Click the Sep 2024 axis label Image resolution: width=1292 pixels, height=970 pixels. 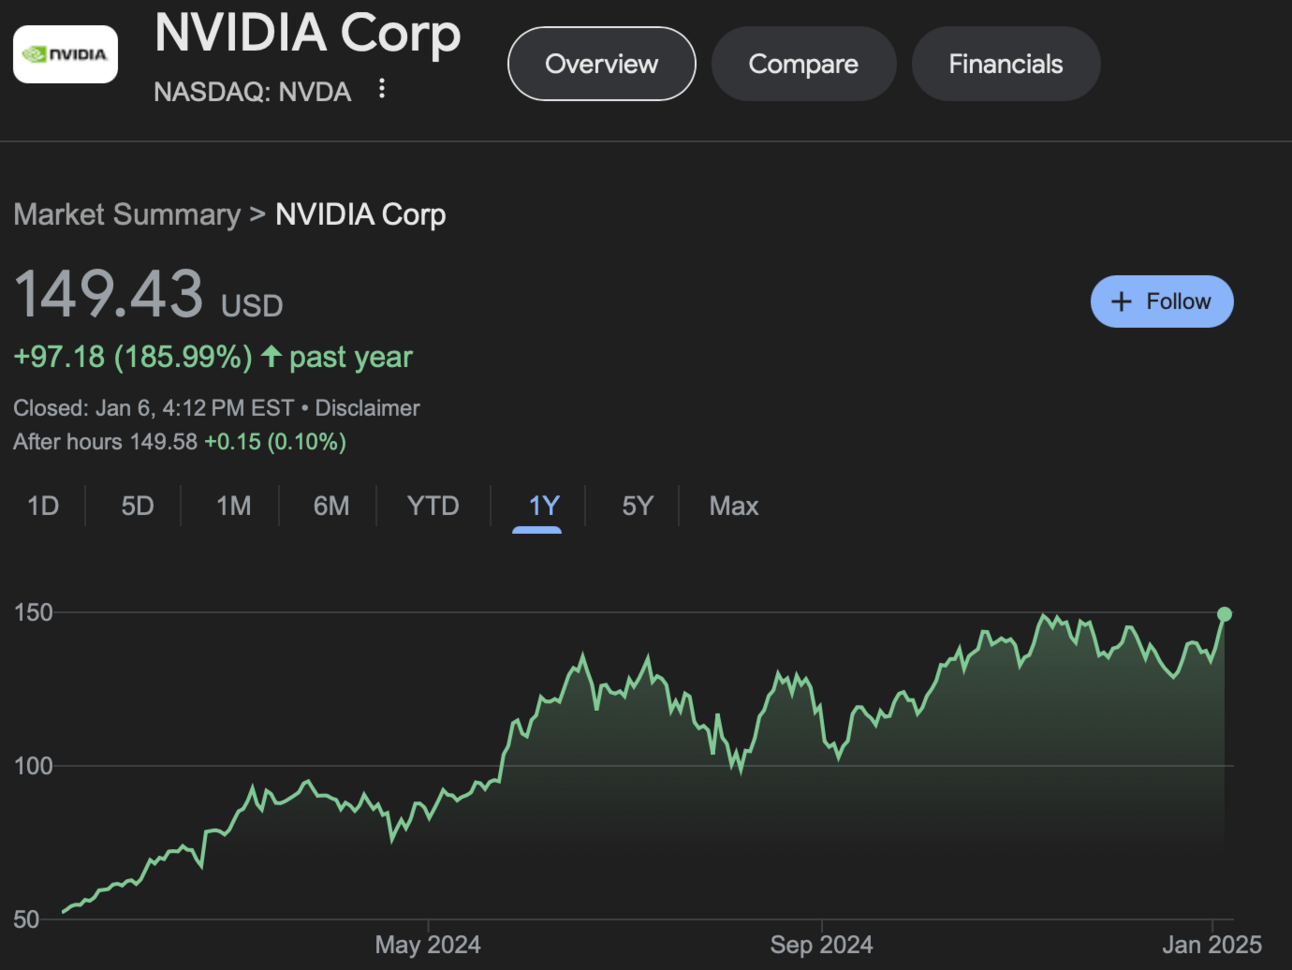821,944
